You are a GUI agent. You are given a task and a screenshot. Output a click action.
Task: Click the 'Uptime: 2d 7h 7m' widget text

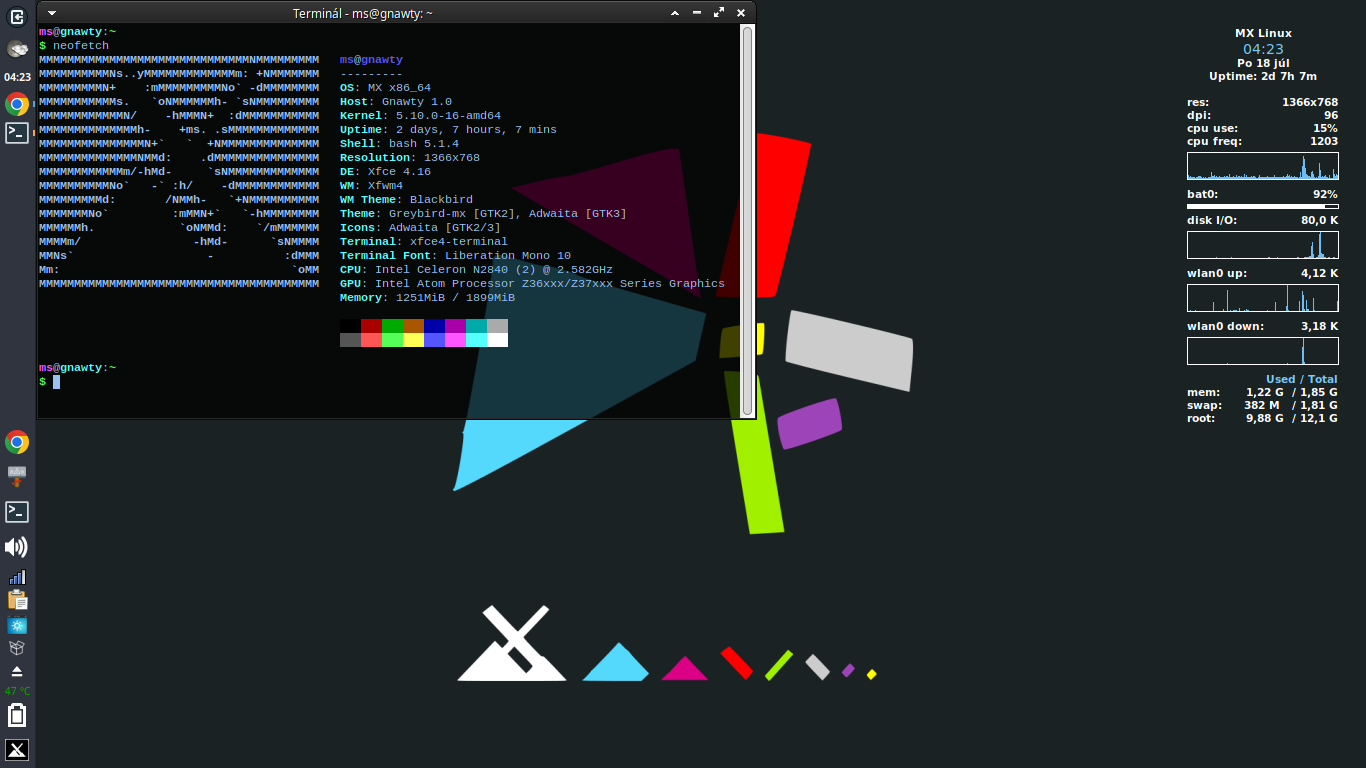click(1263, 76)
